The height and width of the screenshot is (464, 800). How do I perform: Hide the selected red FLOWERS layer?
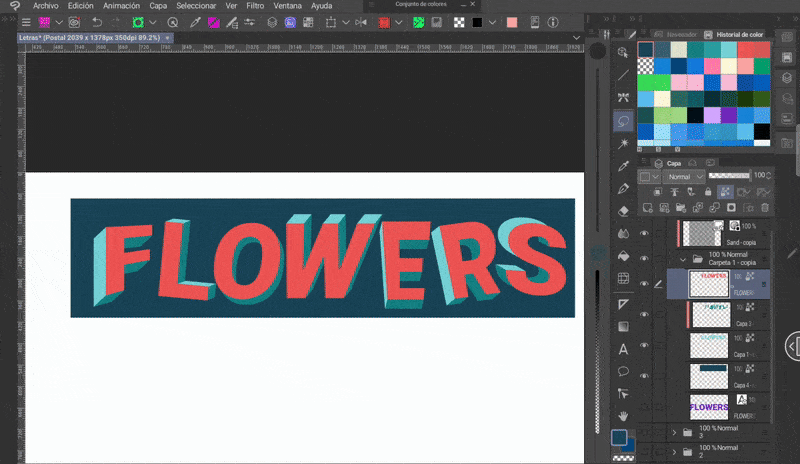(x=644, y=284)
